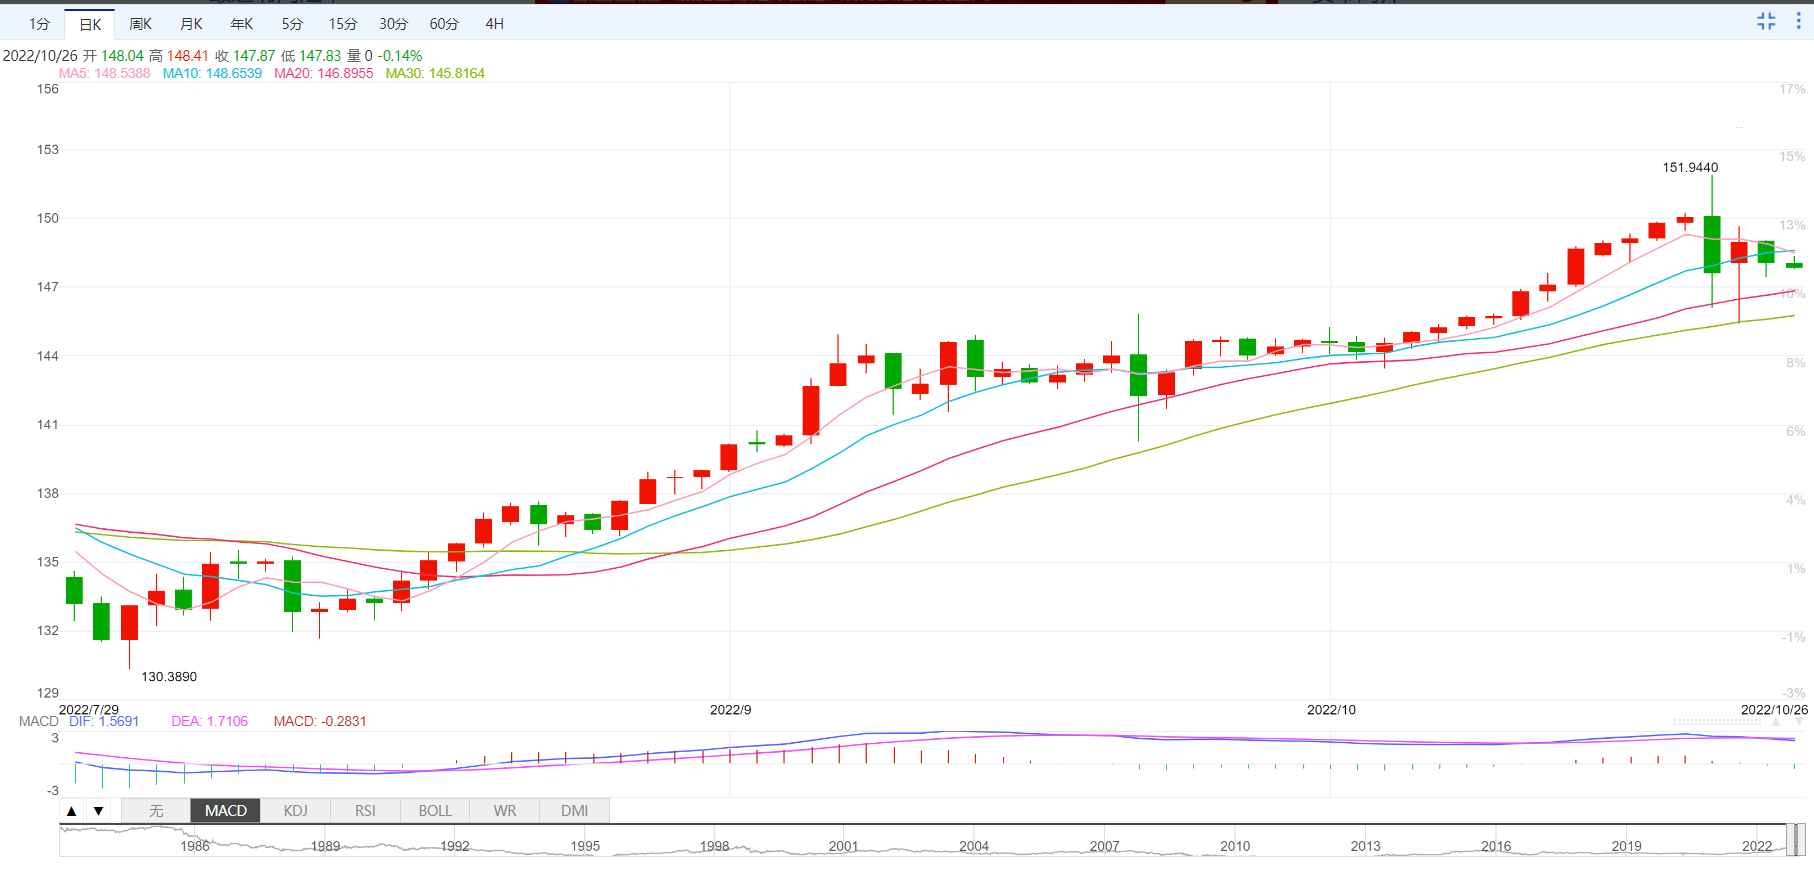The image size is (1814, 879).
Task: Select the 周K weekly chart tab
Action: (x=140, y=24)
